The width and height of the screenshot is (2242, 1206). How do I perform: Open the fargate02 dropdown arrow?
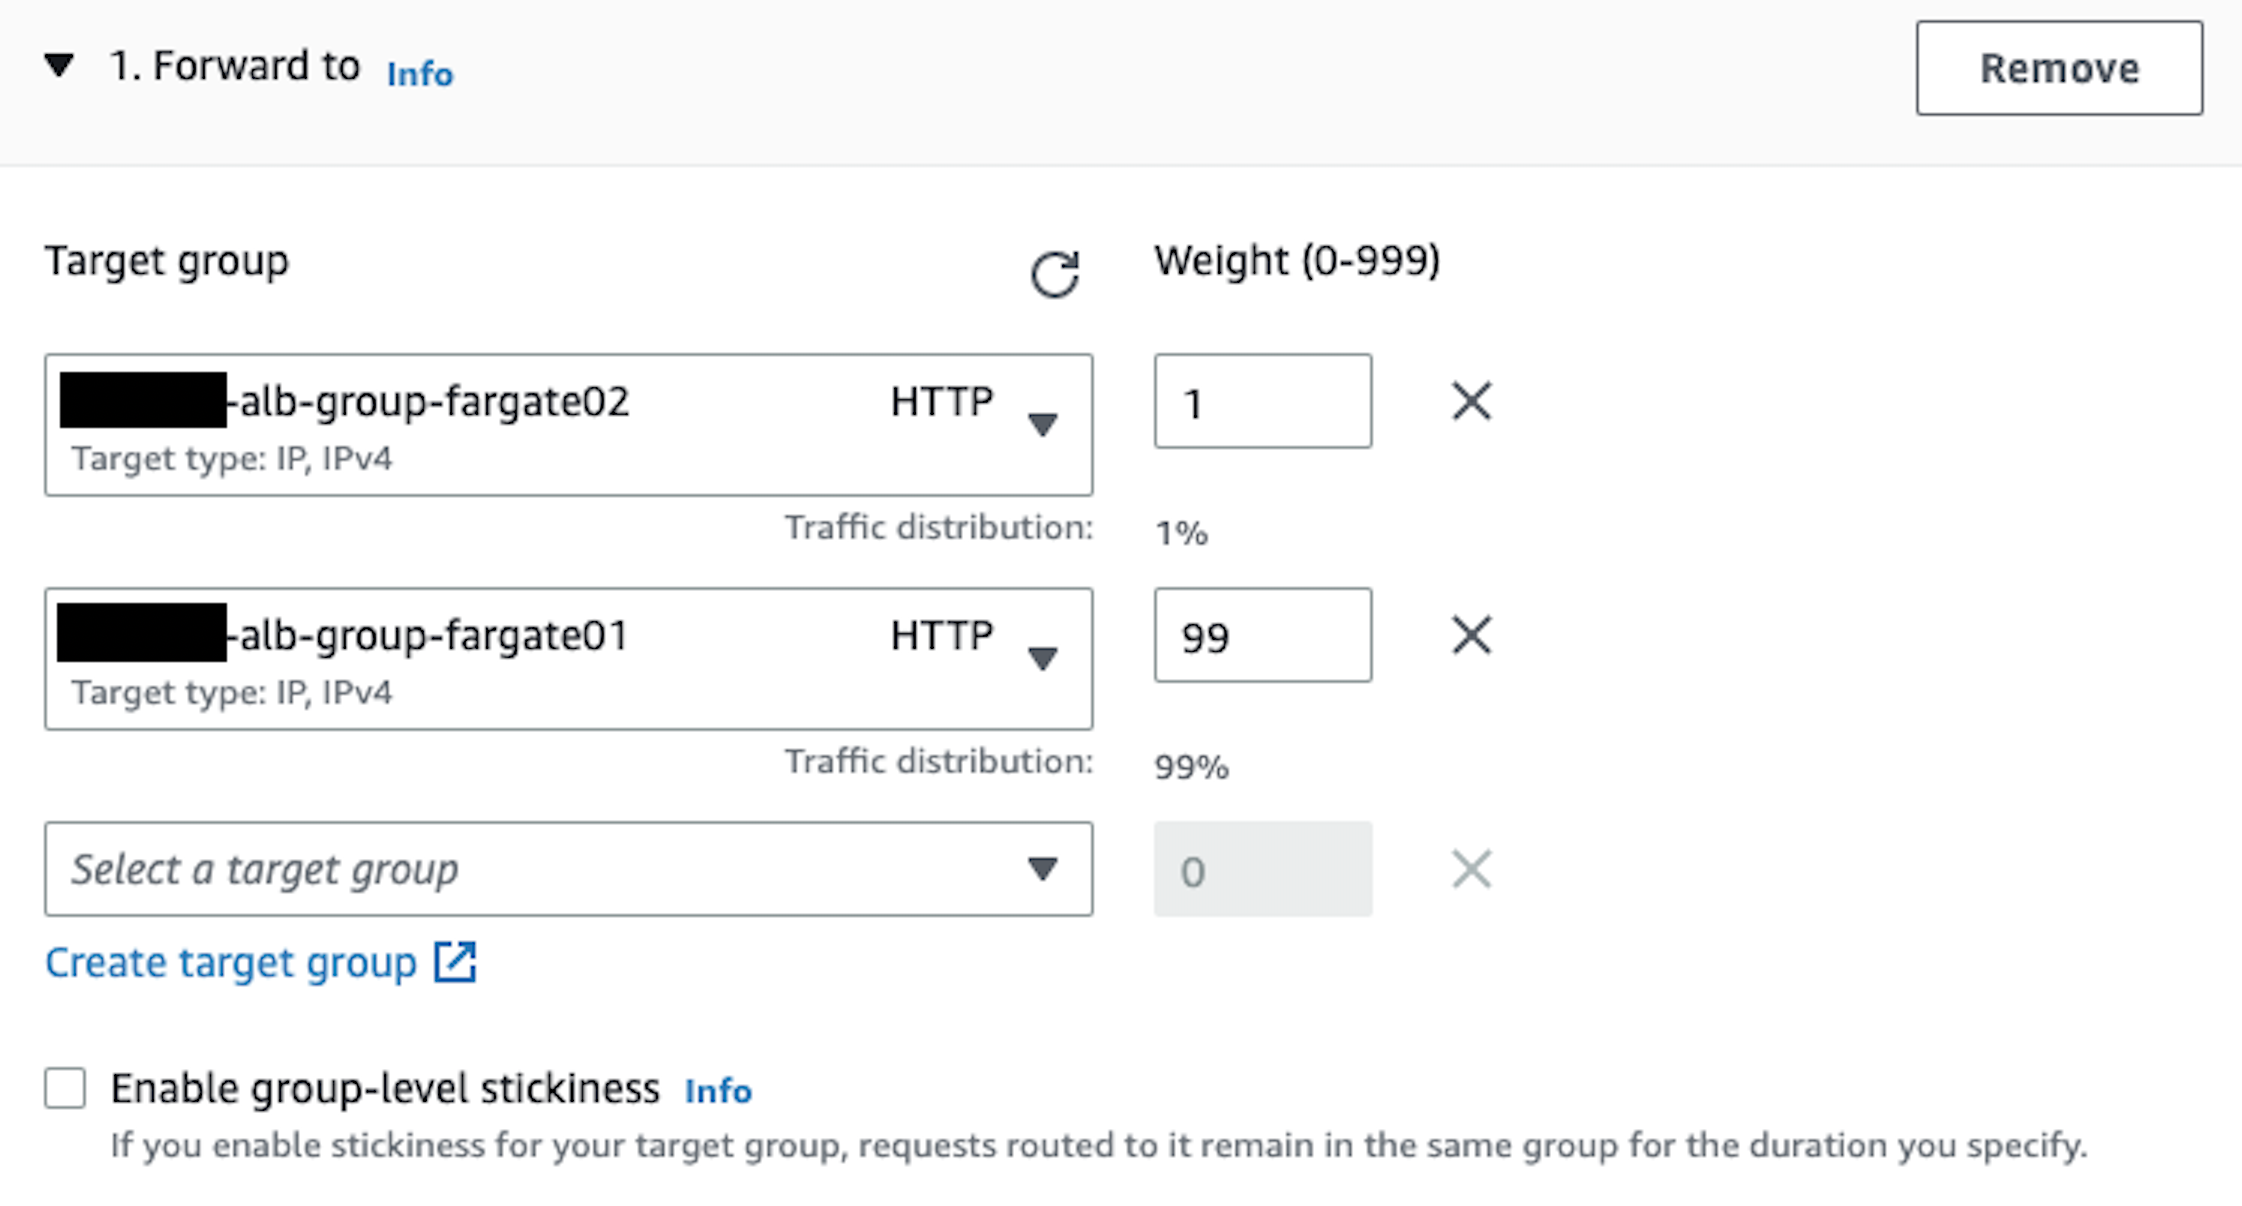click(x=1042, y=424)
